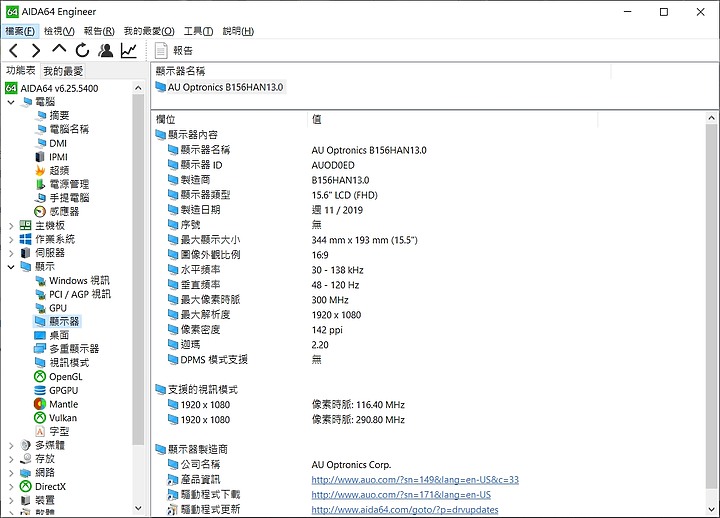This screenshot has height=518, width=720.
Task: Open the 檔案(F) menu
Action: click(x=20, y=31)
